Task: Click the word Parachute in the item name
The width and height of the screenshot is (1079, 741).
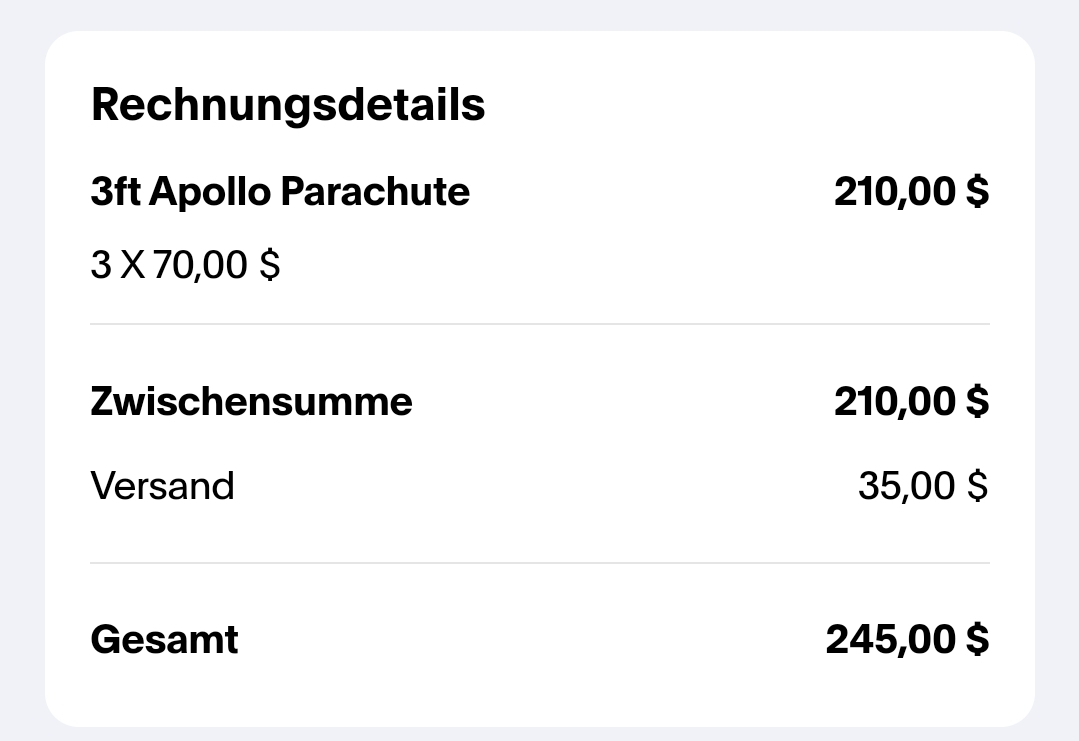Action: (375, 191)
